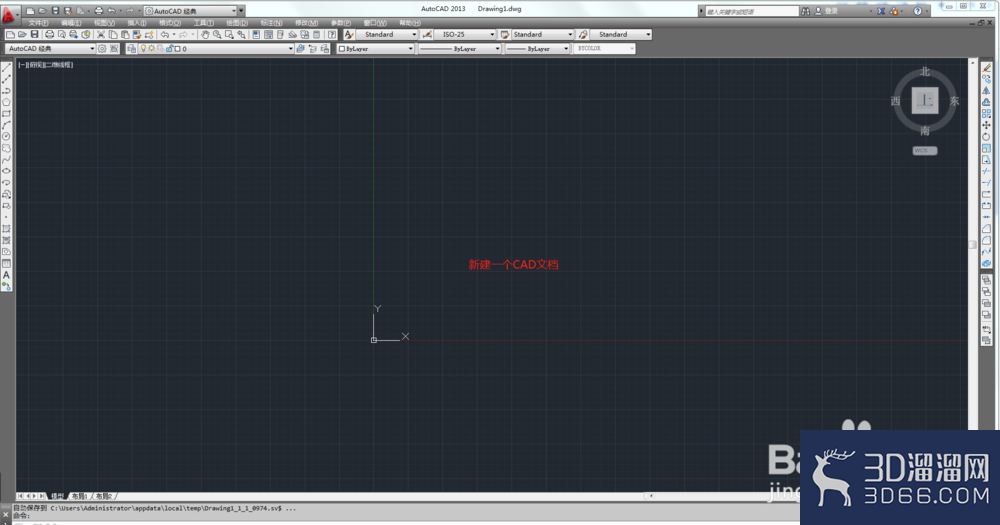Click the Exchange Apps X icon
This screenshot has height=525, width=1000.
coord(881,11)
